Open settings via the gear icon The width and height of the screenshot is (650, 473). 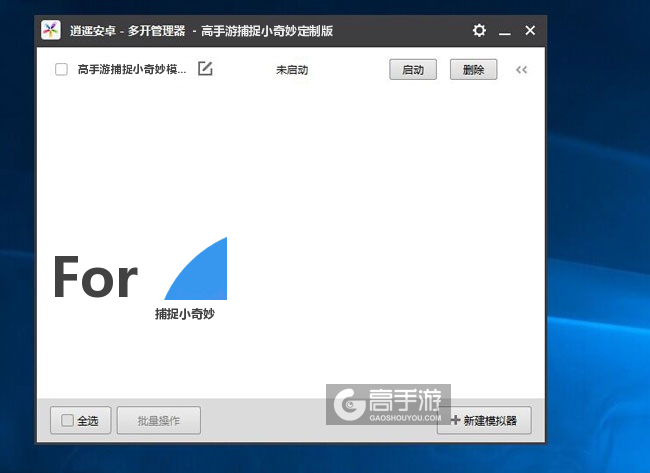479,31
